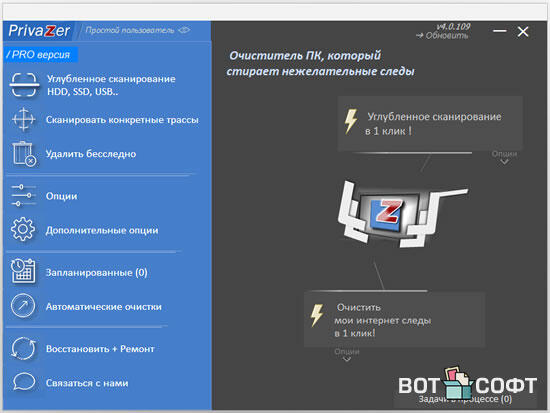Start 'Углубленное сканирование в 1 клик' button
Viewport: 550px width, 413px height.
pos(430,124)
